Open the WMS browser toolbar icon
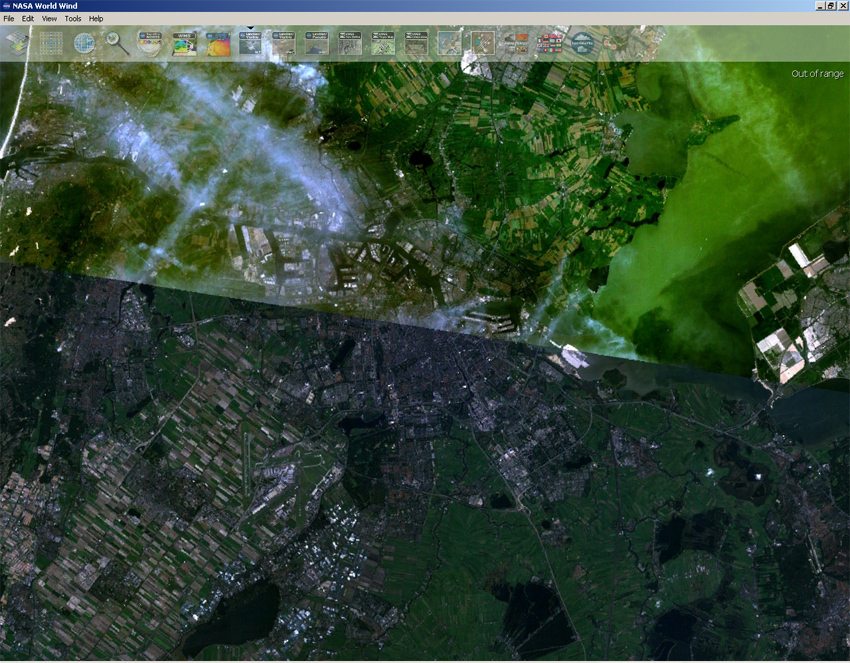Image resolution: width=850 pixels, height=663 pixels. pyautogui.click(x=184, y=43)
